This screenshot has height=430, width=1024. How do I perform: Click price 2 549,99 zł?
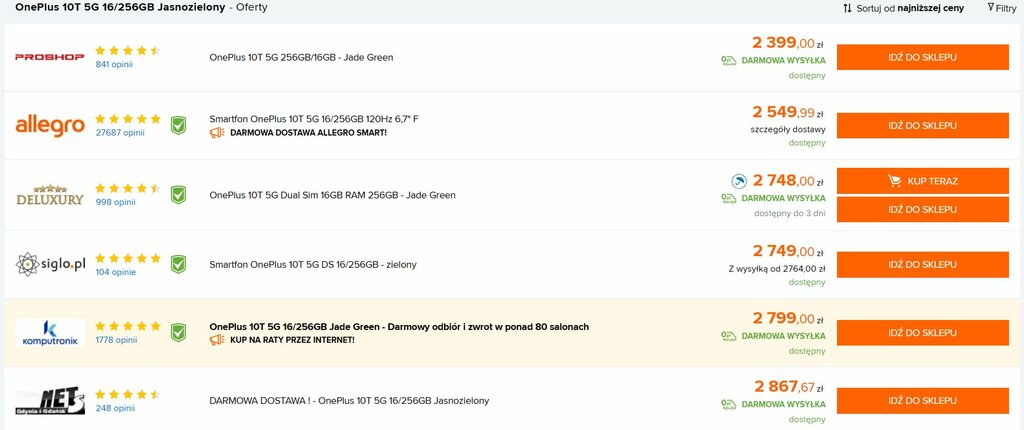[x=788, y=112]
